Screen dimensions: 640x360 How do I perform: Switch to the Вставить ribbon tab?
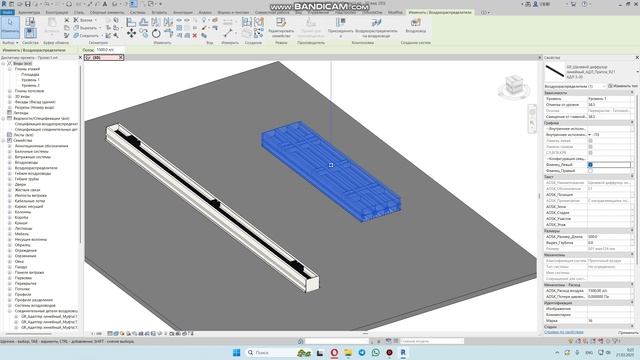pyautogui.click(x=159, y=12)
